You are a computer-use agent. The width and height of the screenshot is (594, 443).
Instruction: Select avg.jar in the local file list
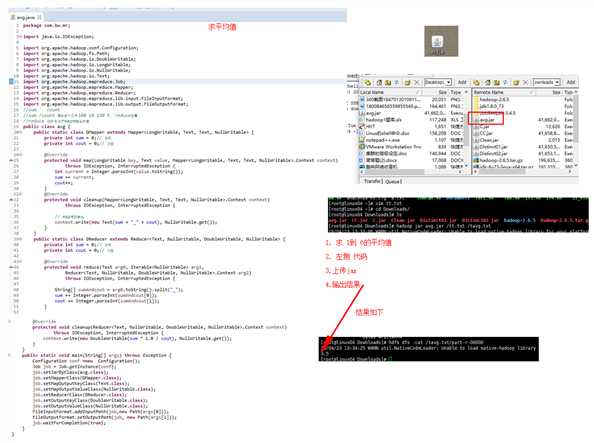[374, 113]
